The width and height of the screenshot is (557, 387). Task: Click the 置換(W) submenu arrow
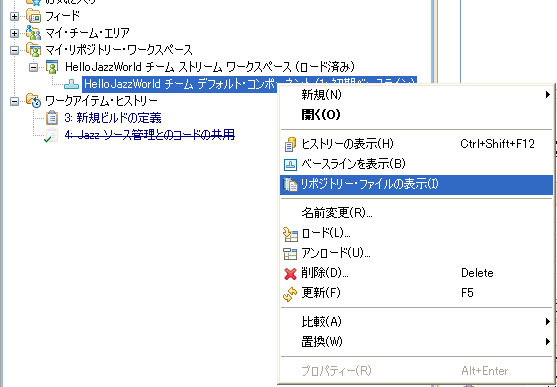[548, 342]
